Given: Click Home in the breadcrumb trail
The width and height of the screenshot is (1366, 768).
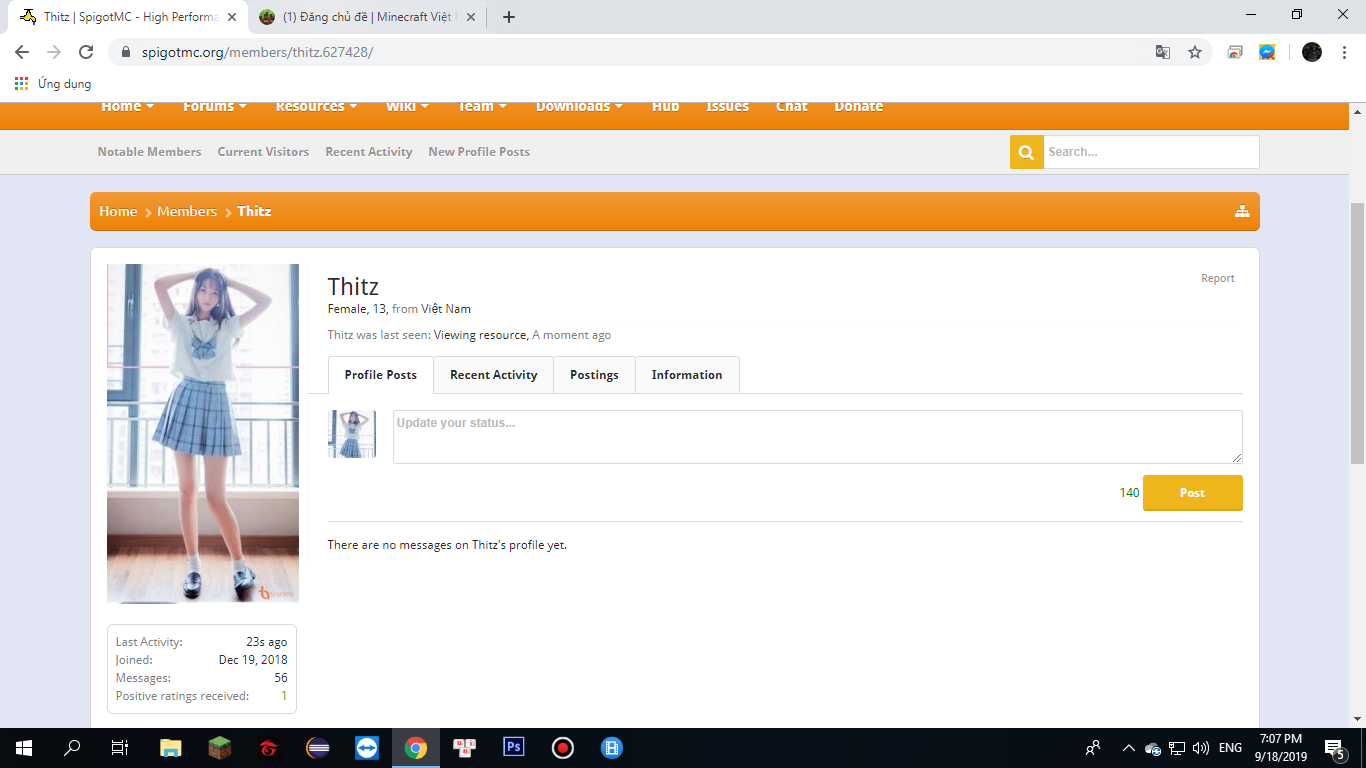Looking at the screenshot, I should tap(118, 211).
